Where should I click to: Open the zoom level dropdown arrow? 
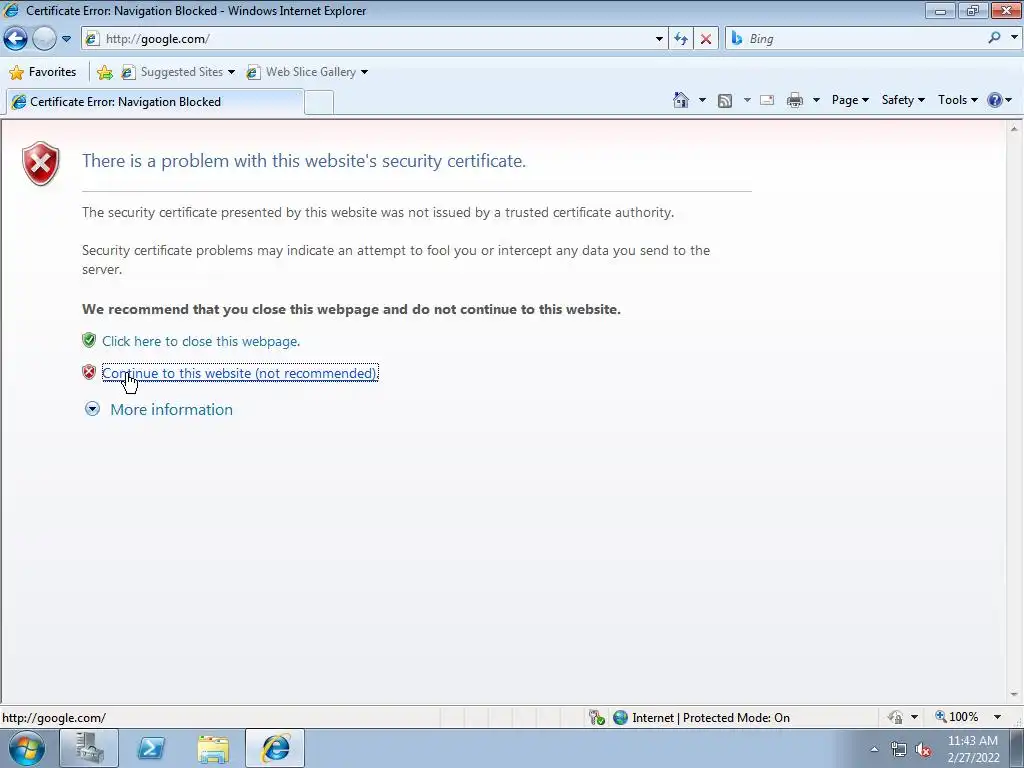997,717
